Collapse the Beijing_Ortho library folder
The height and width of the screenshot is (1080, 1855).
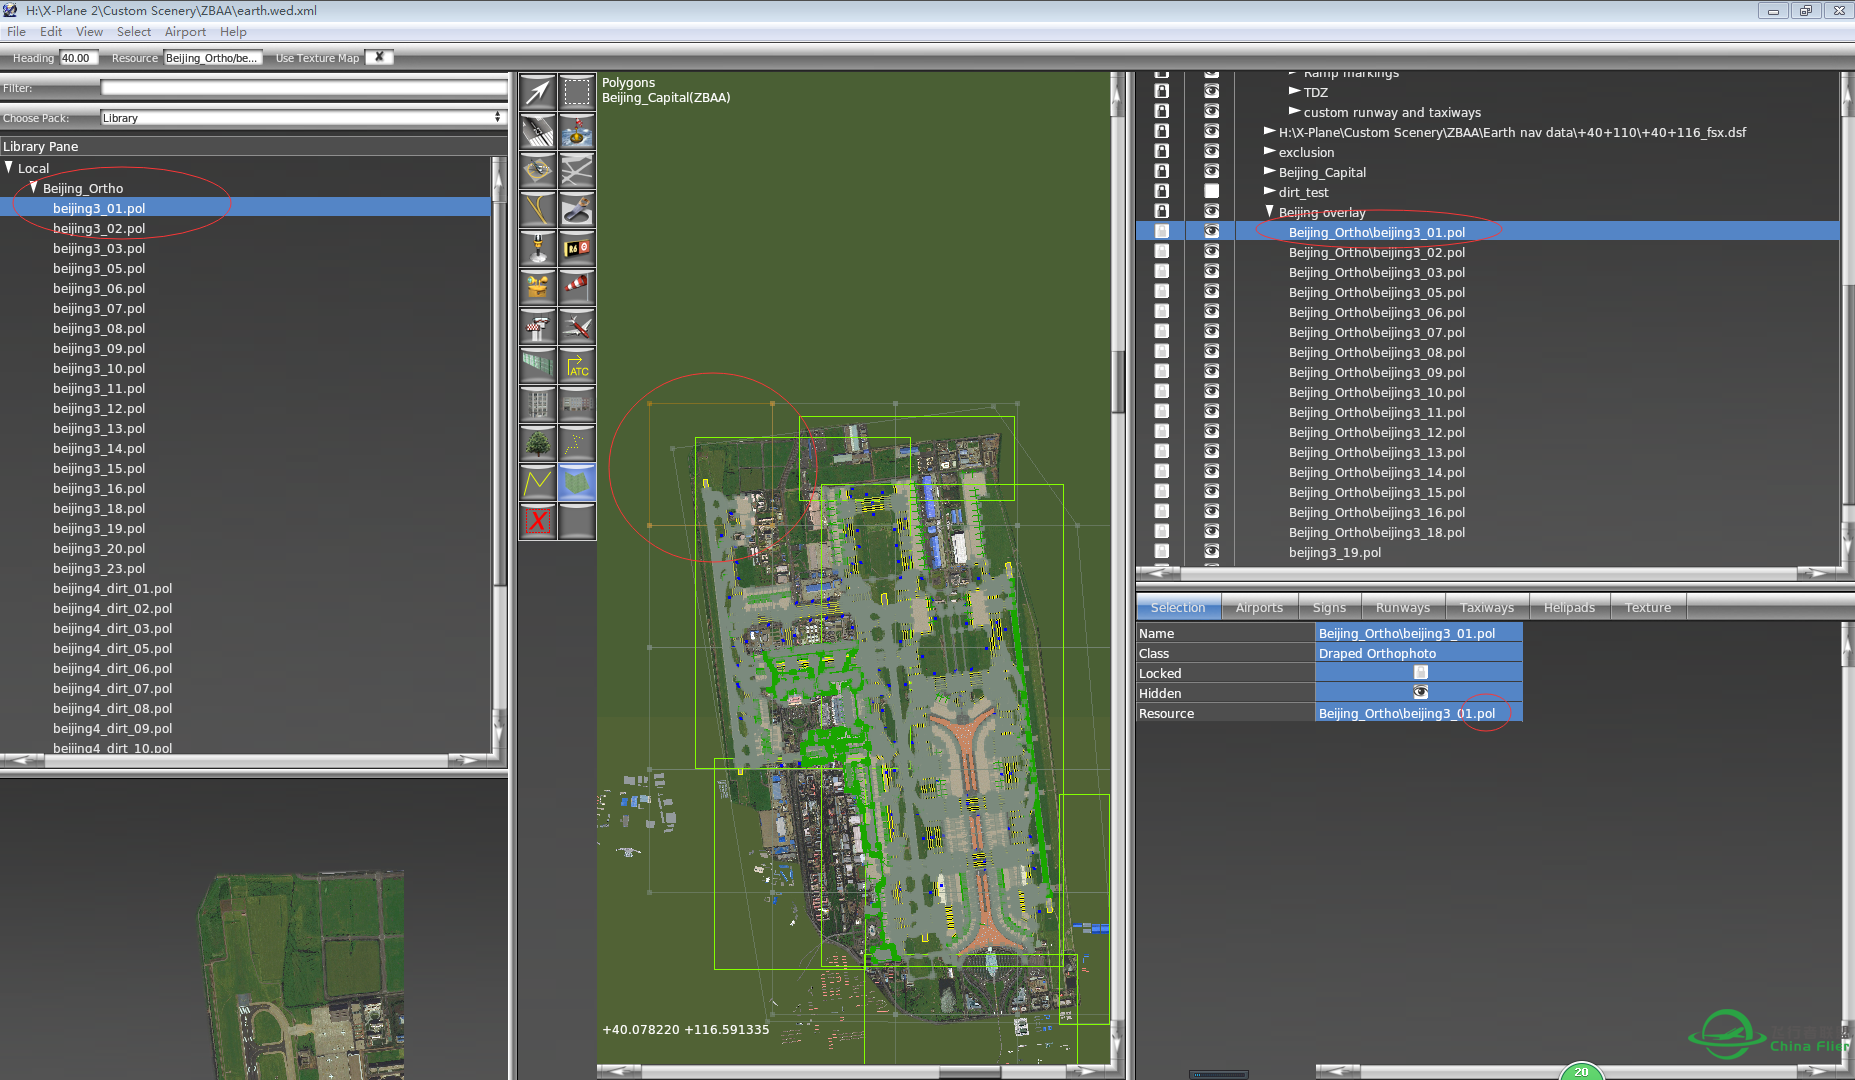[34, 187]
